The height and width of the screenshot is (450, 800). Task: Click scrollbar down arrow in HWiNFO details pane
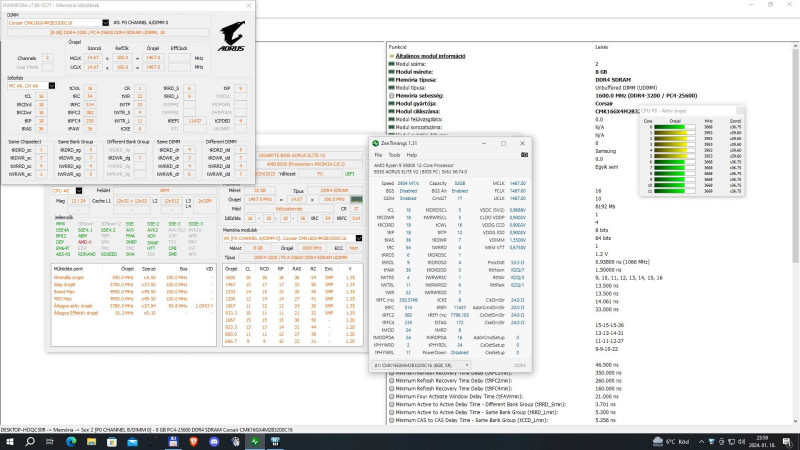point(795,421)
